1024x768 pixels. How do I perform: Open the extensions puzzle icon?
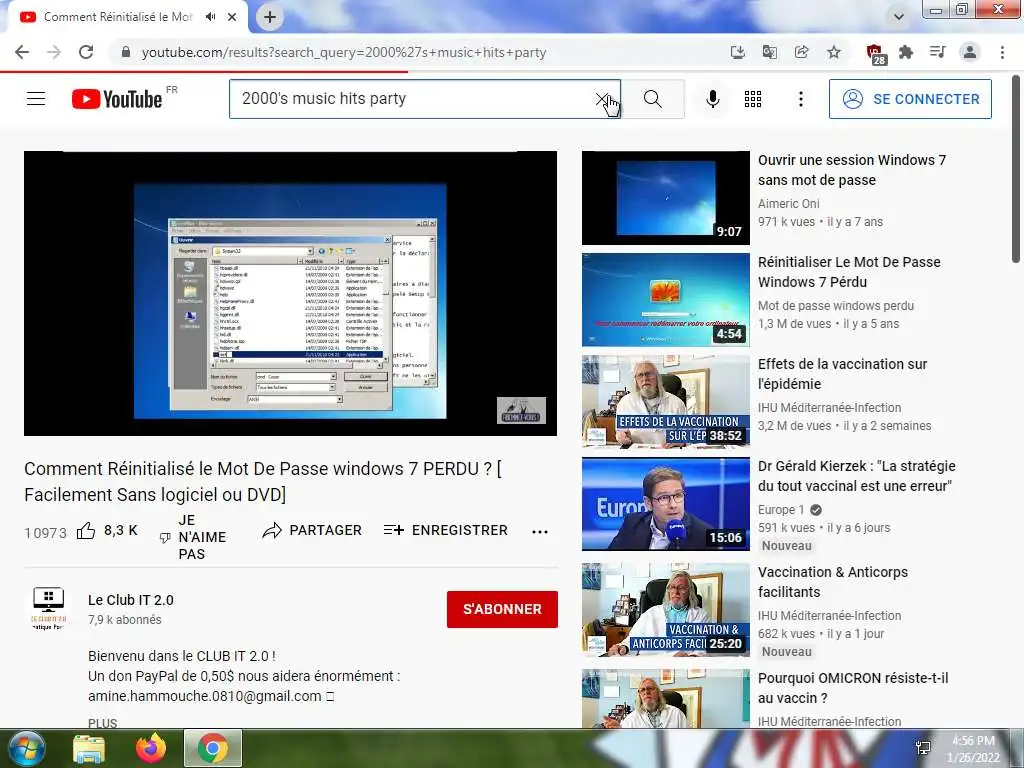click(x=906, y=52)
